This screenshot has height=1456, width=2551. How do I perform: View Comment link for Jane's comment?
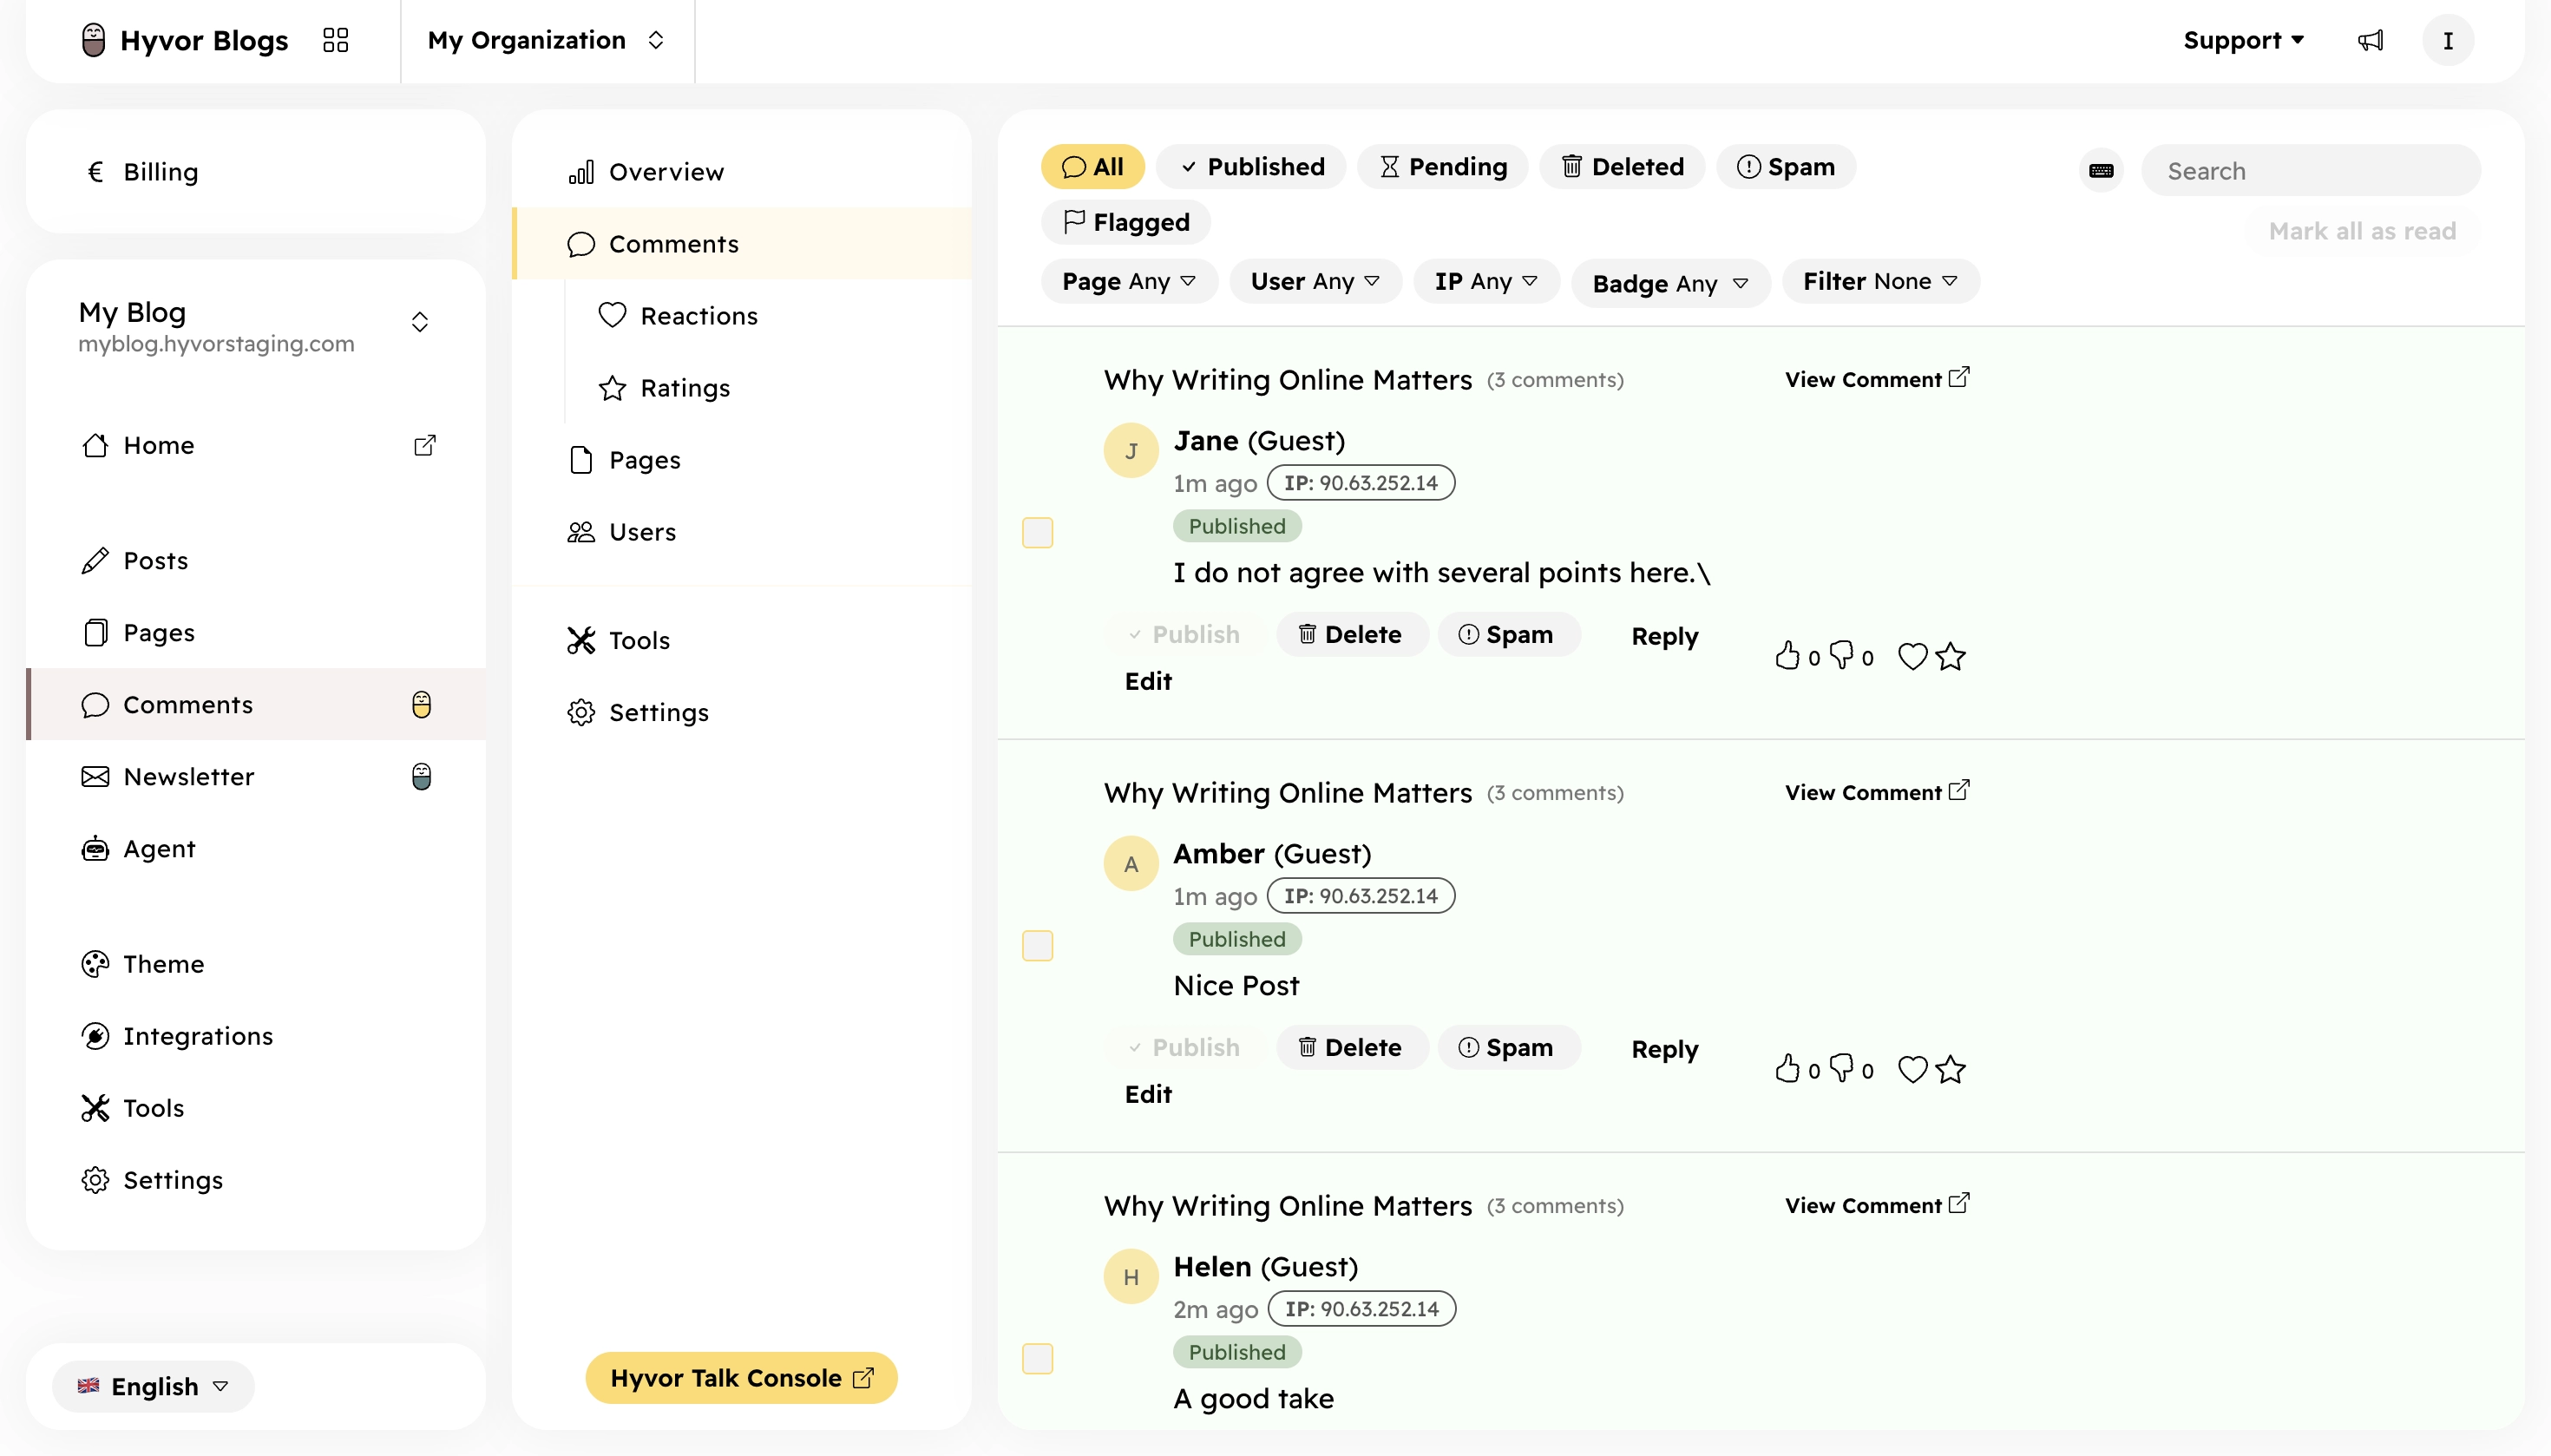click(1877, 379)
